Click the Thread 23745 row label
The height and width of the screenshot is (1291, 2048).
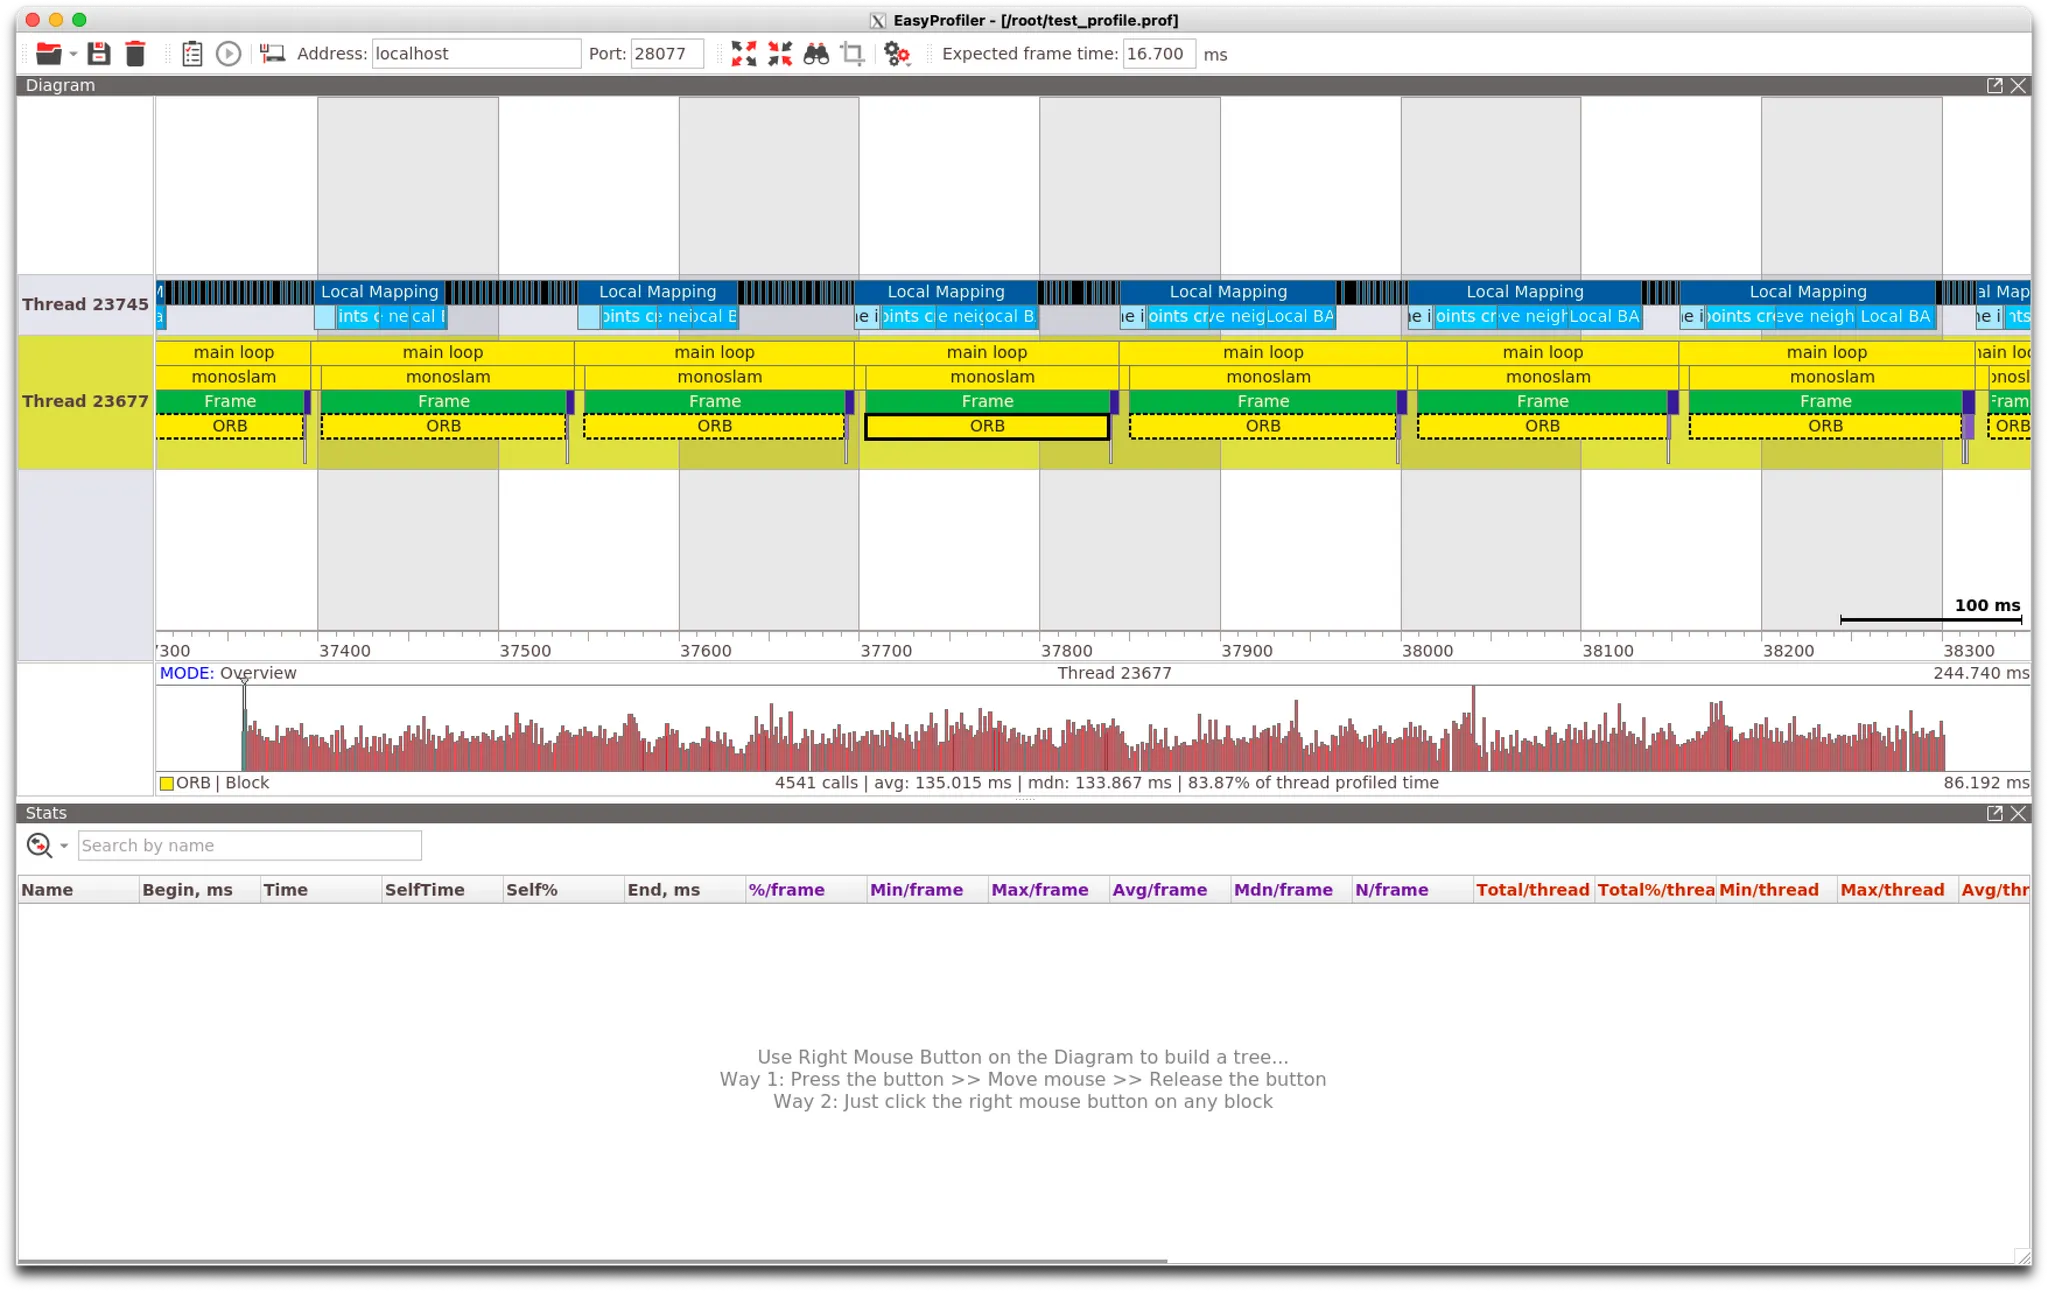coord(85,304)
